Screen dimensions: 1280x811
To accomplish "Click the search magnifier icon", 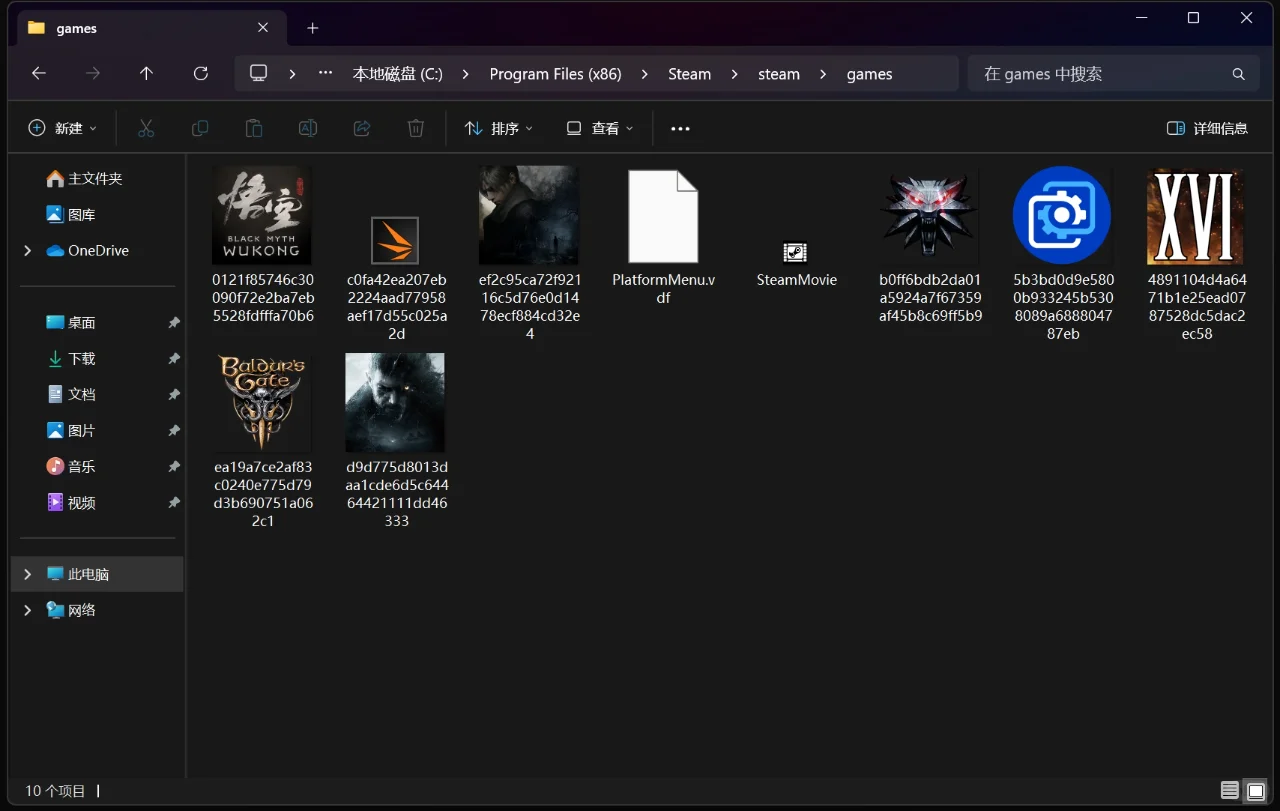I will pos(1238,74).
